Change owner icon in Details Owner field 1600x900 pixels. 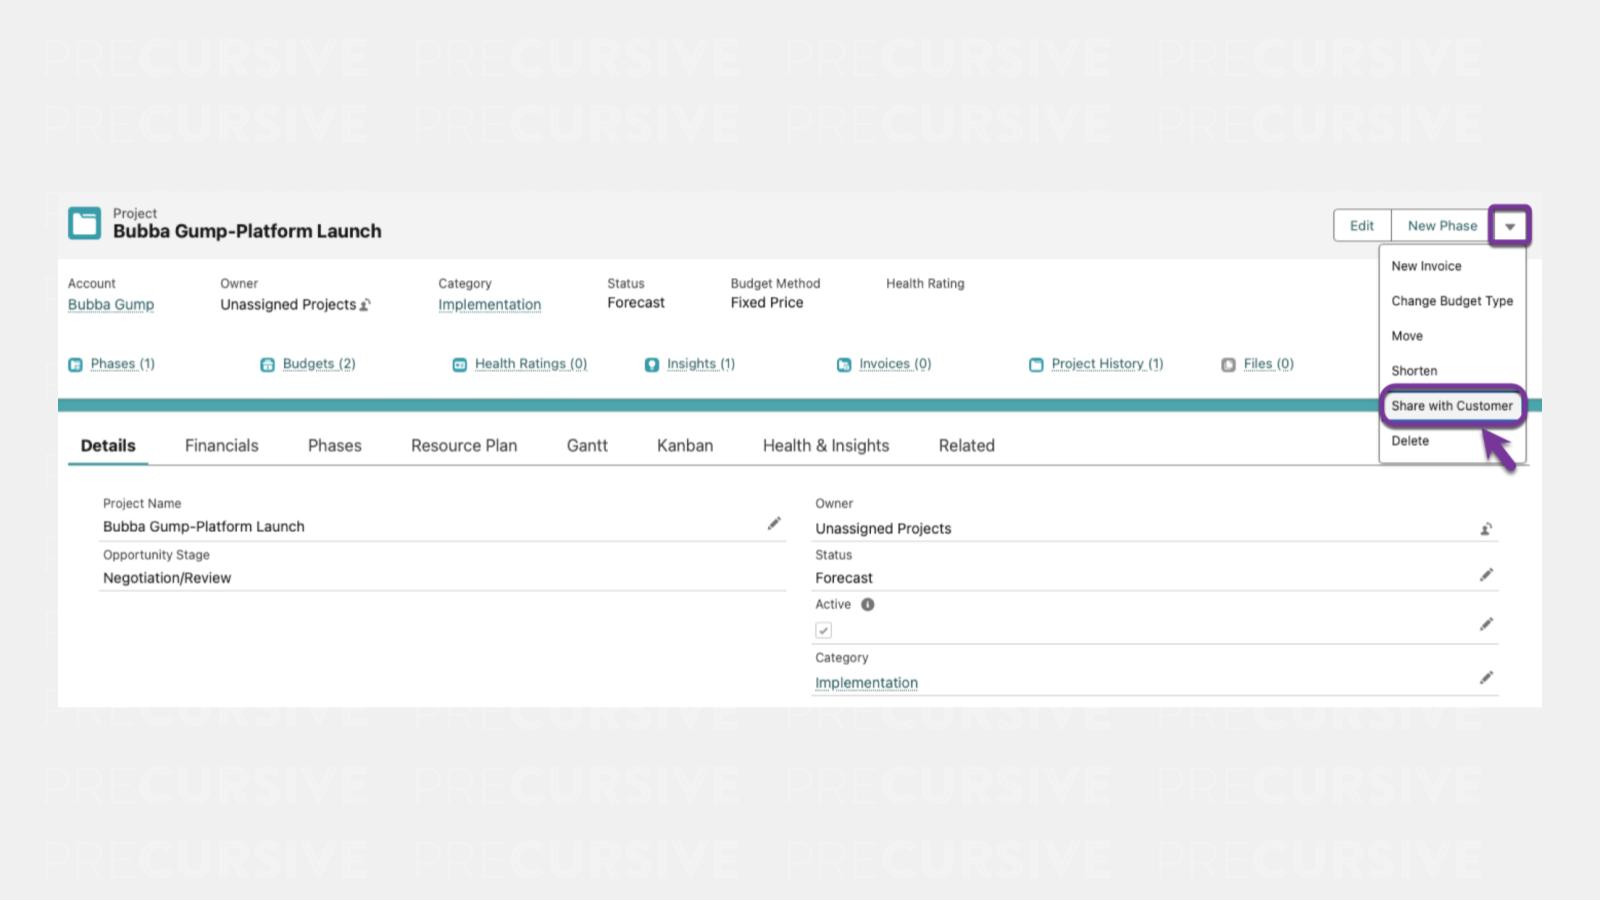coord(1486,529)
